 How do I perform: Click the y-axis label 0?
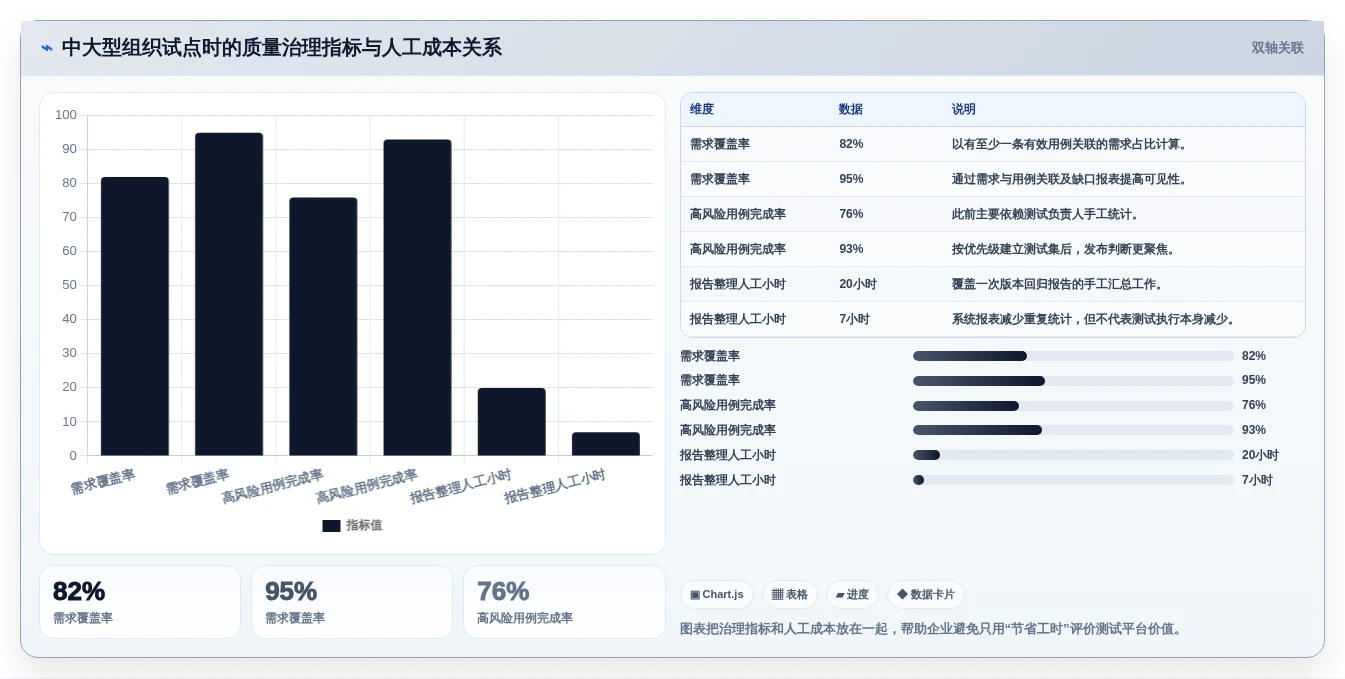pos(73,456)
